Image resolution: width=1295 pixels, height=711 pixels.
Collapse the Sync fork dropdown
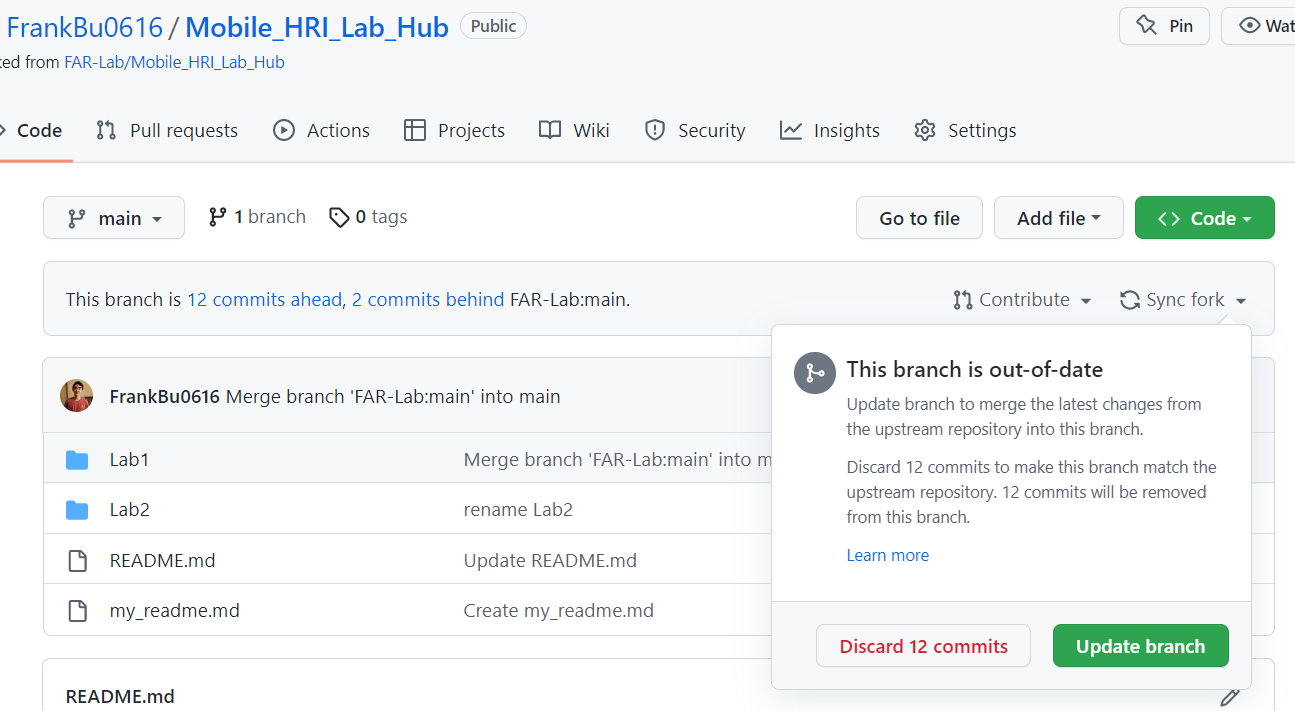(1184, 300)
